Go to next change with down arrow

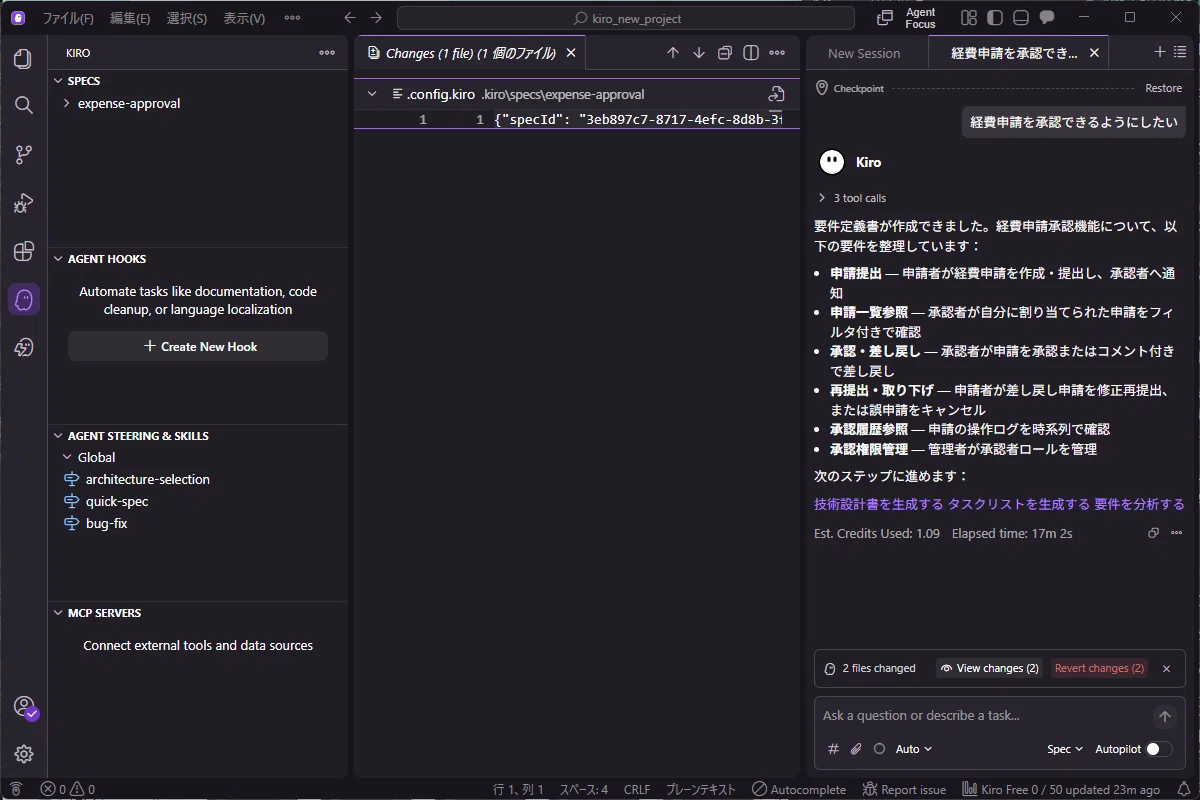[x=699, y=53]
